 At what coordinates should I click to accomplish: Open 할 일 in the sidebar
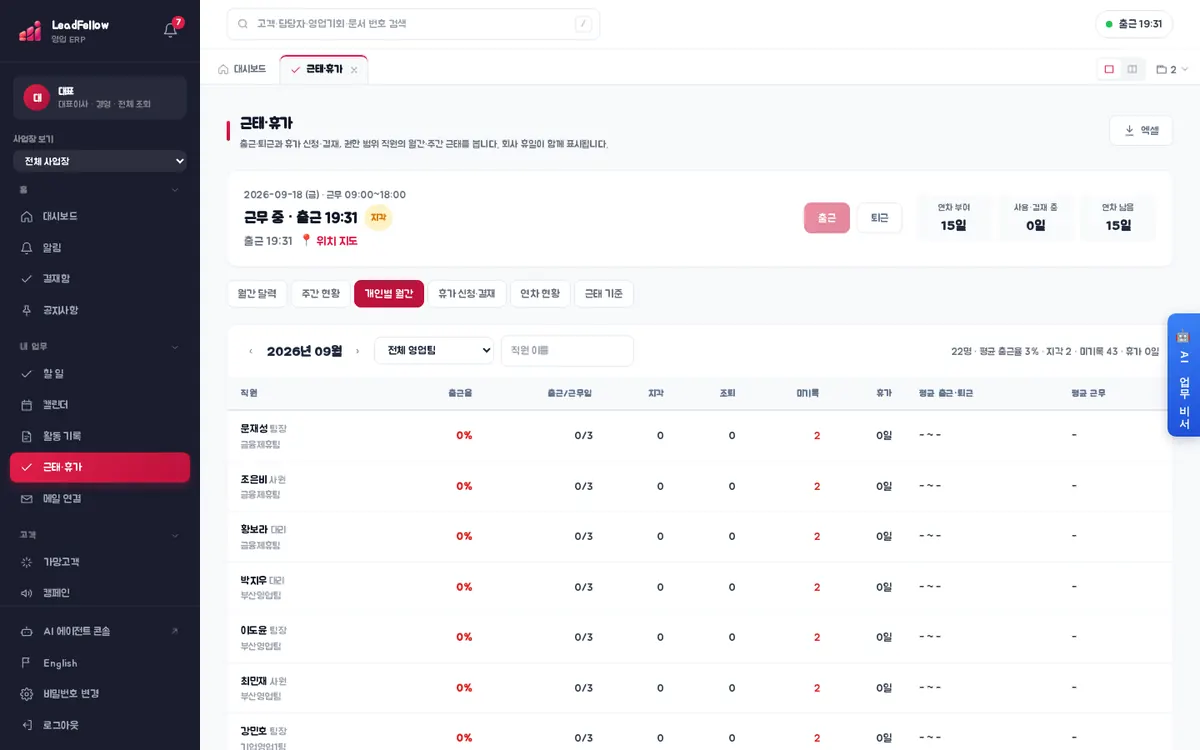click(100, 373)
